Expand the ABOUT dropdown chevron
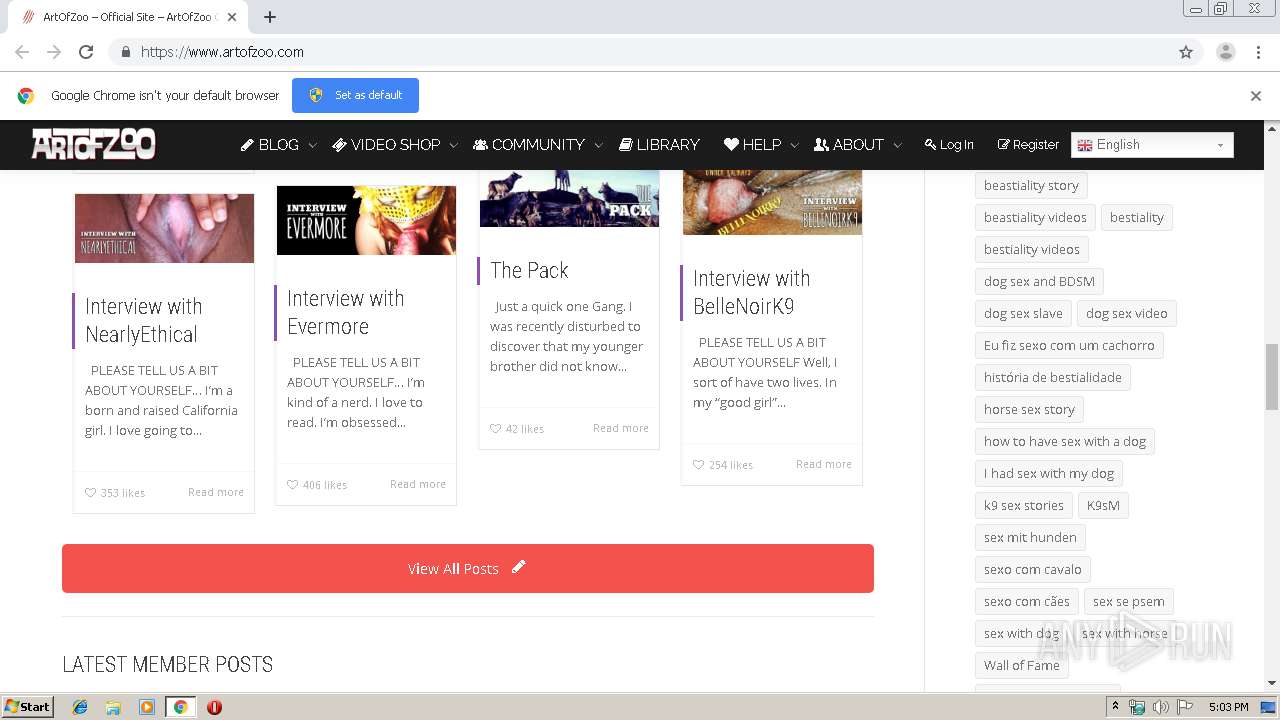Viewport: 1280px width, 720px height. tap(897, 146)
